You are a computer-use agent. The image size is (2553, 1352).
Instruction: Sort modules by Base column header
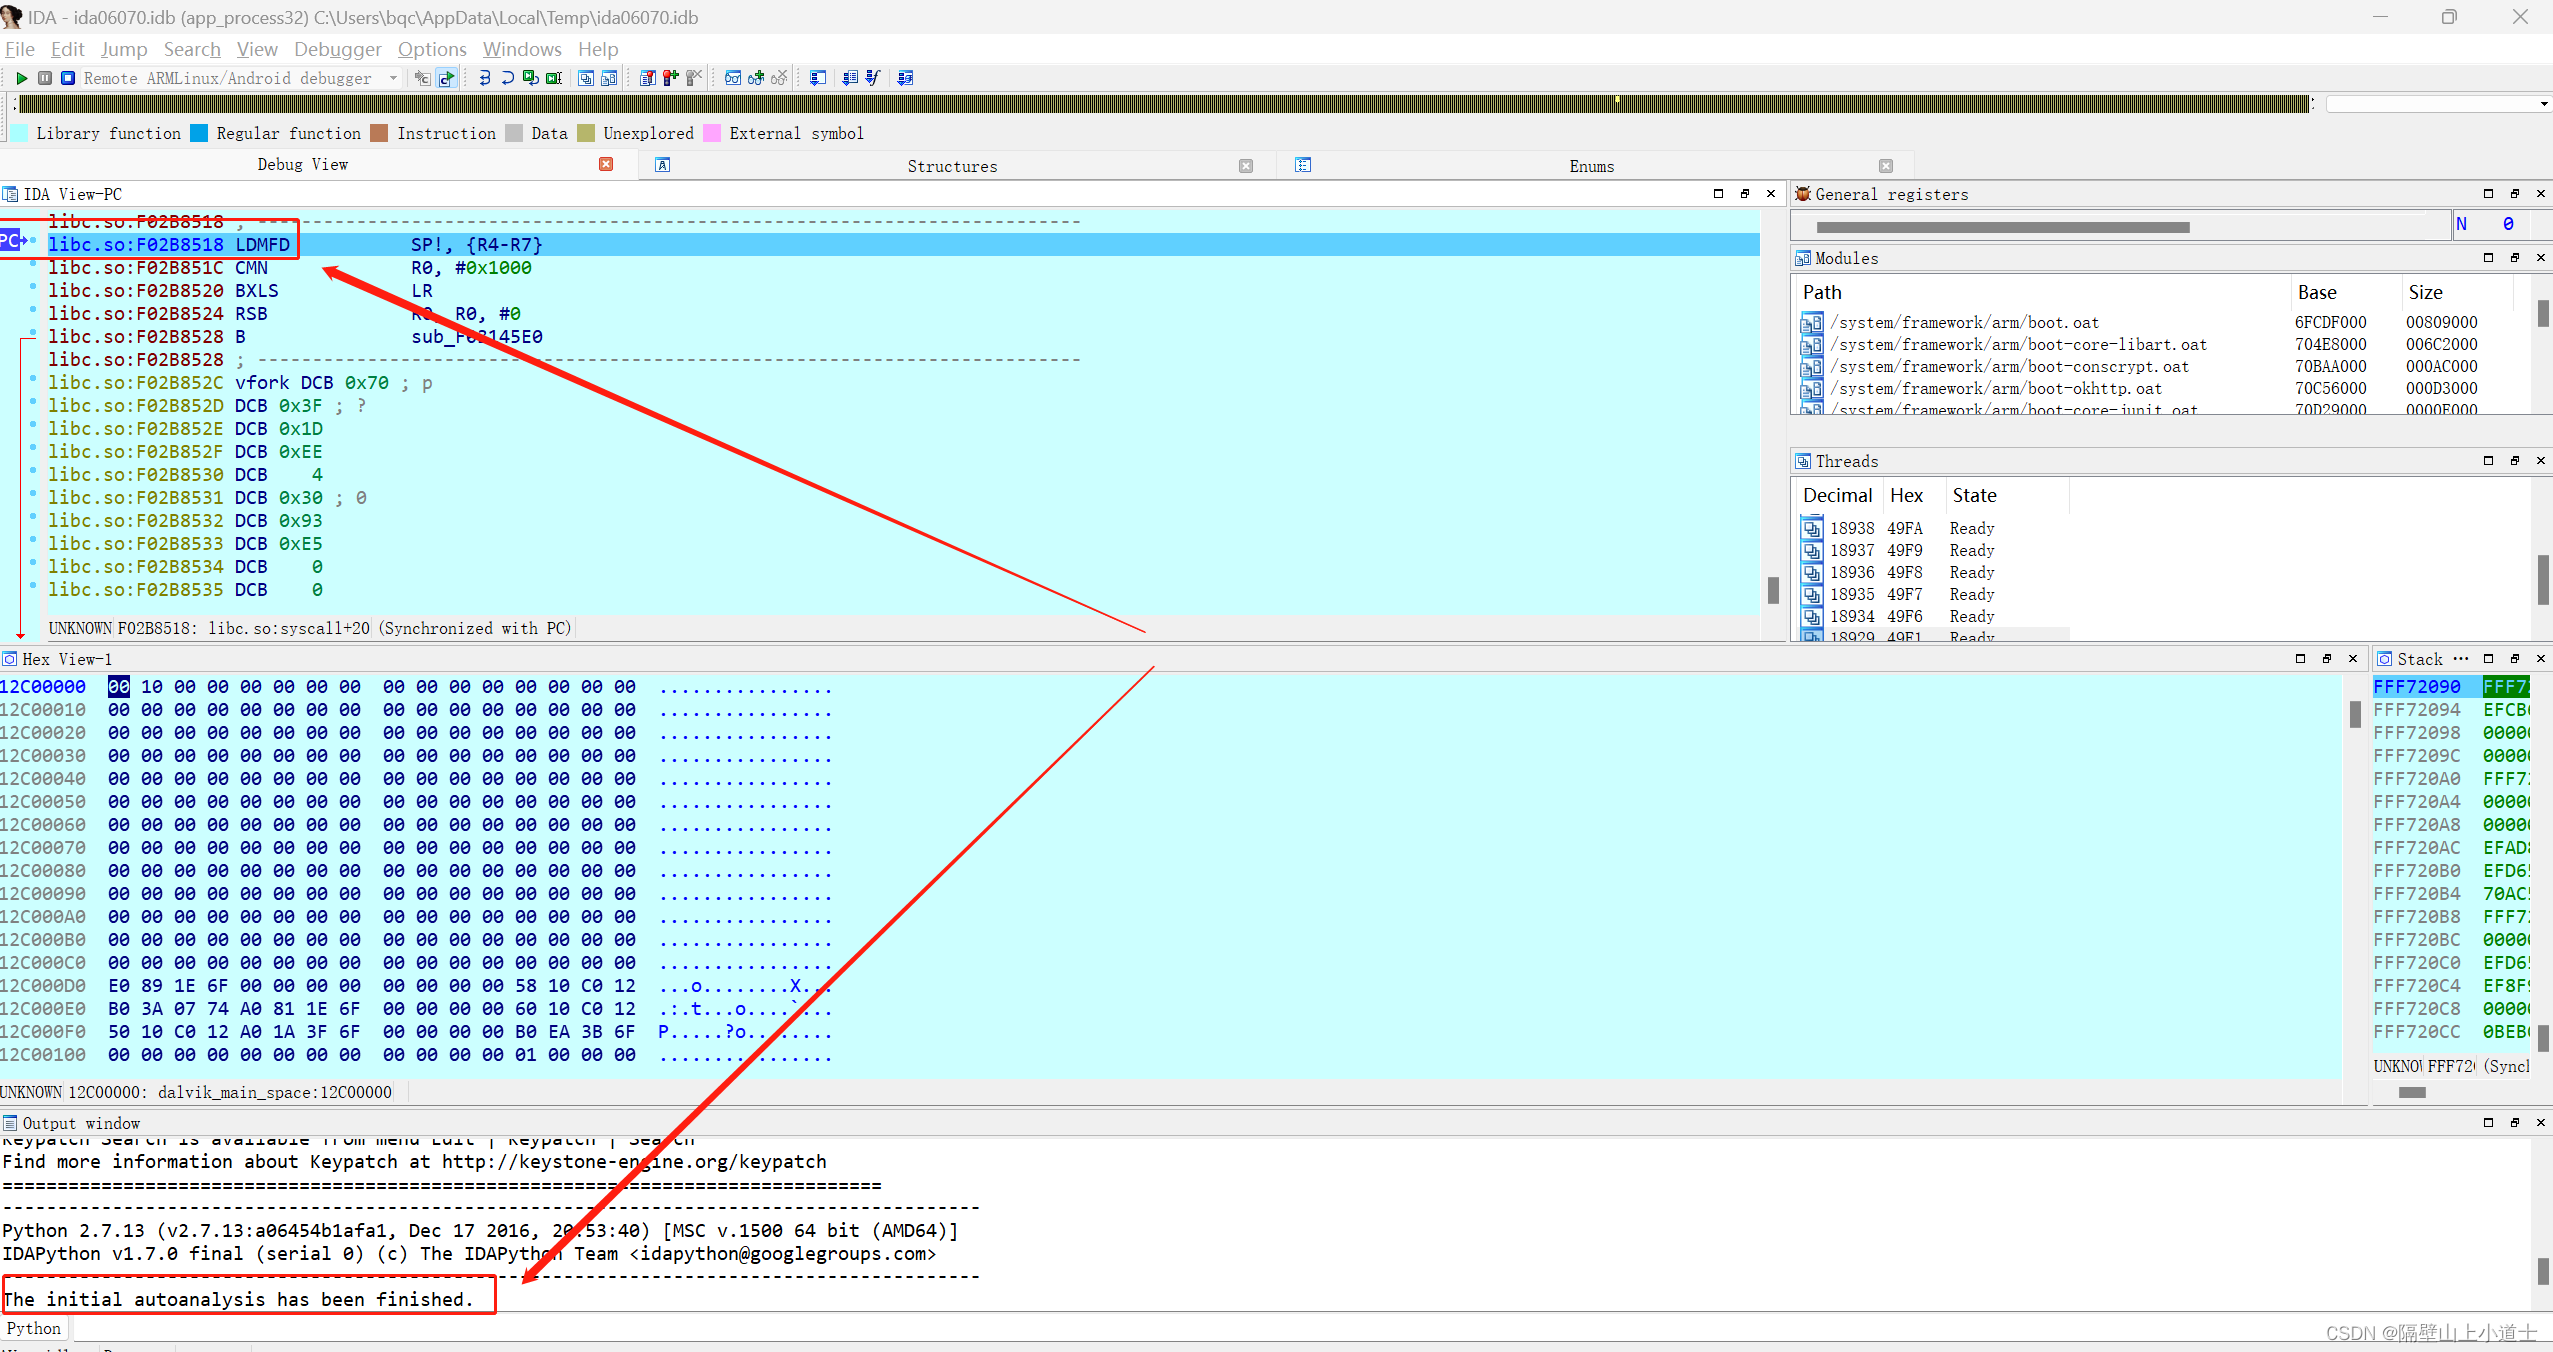click(x=2317, y=292)
